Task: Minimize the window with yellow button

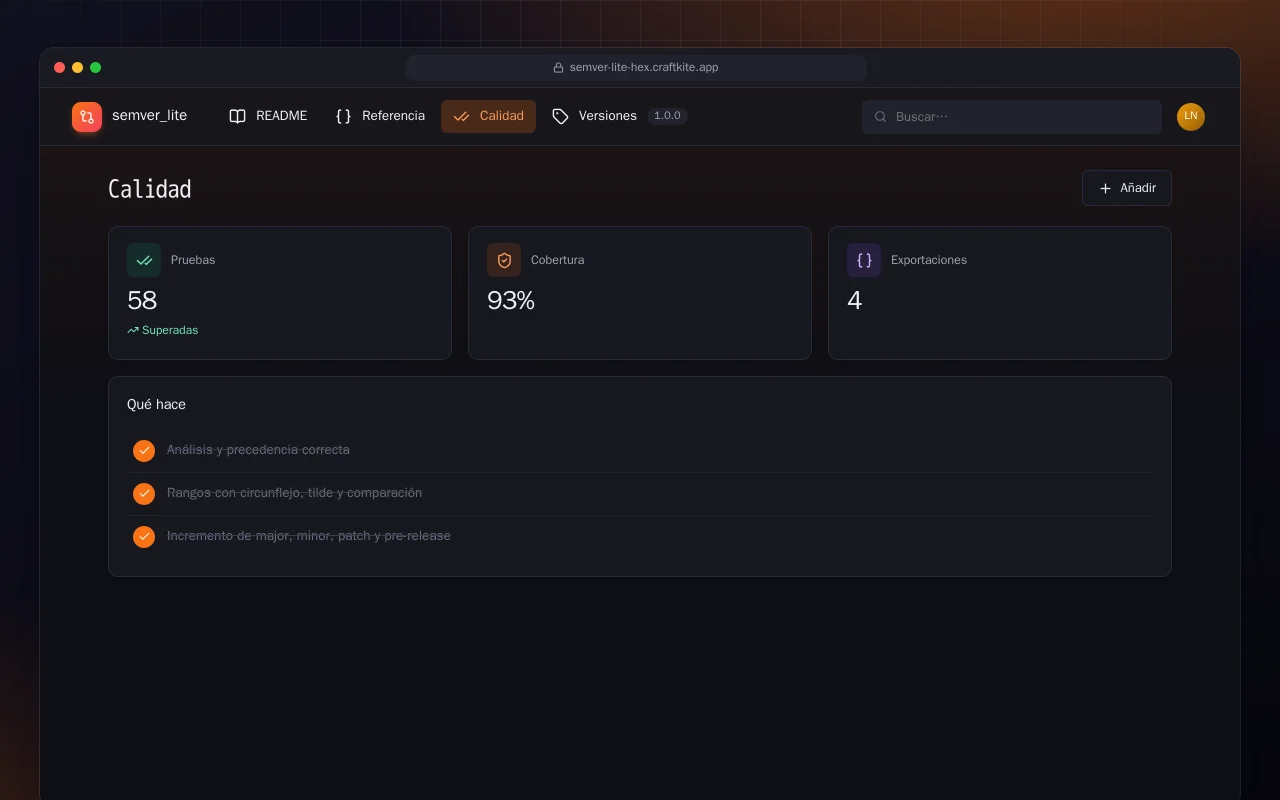Action: coord(78,68)
